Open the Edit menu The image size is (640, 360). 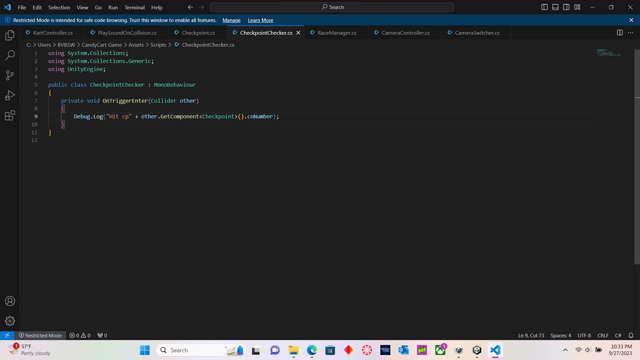37,7
